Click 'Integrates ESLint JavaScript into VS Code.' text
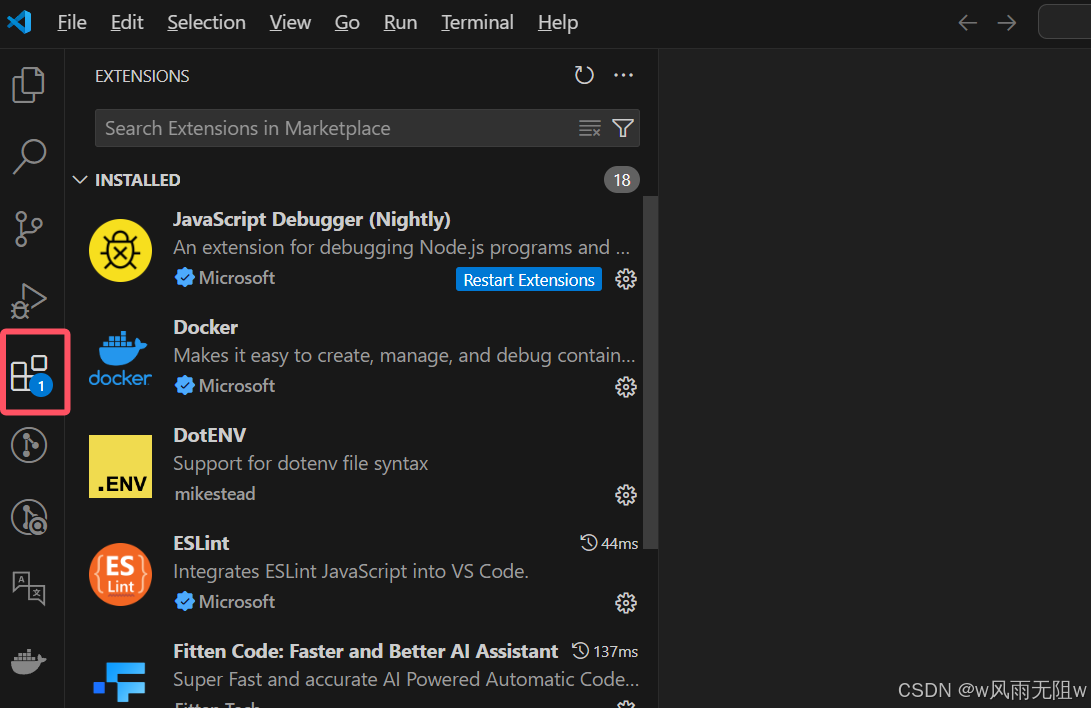 pos(351,572)
